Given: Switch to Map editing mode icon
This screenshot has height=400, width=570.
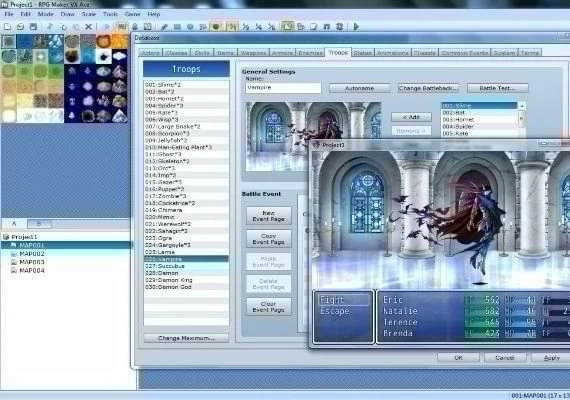Looking at the screenshot, I should pyautogui.click(x=122, y=27).
